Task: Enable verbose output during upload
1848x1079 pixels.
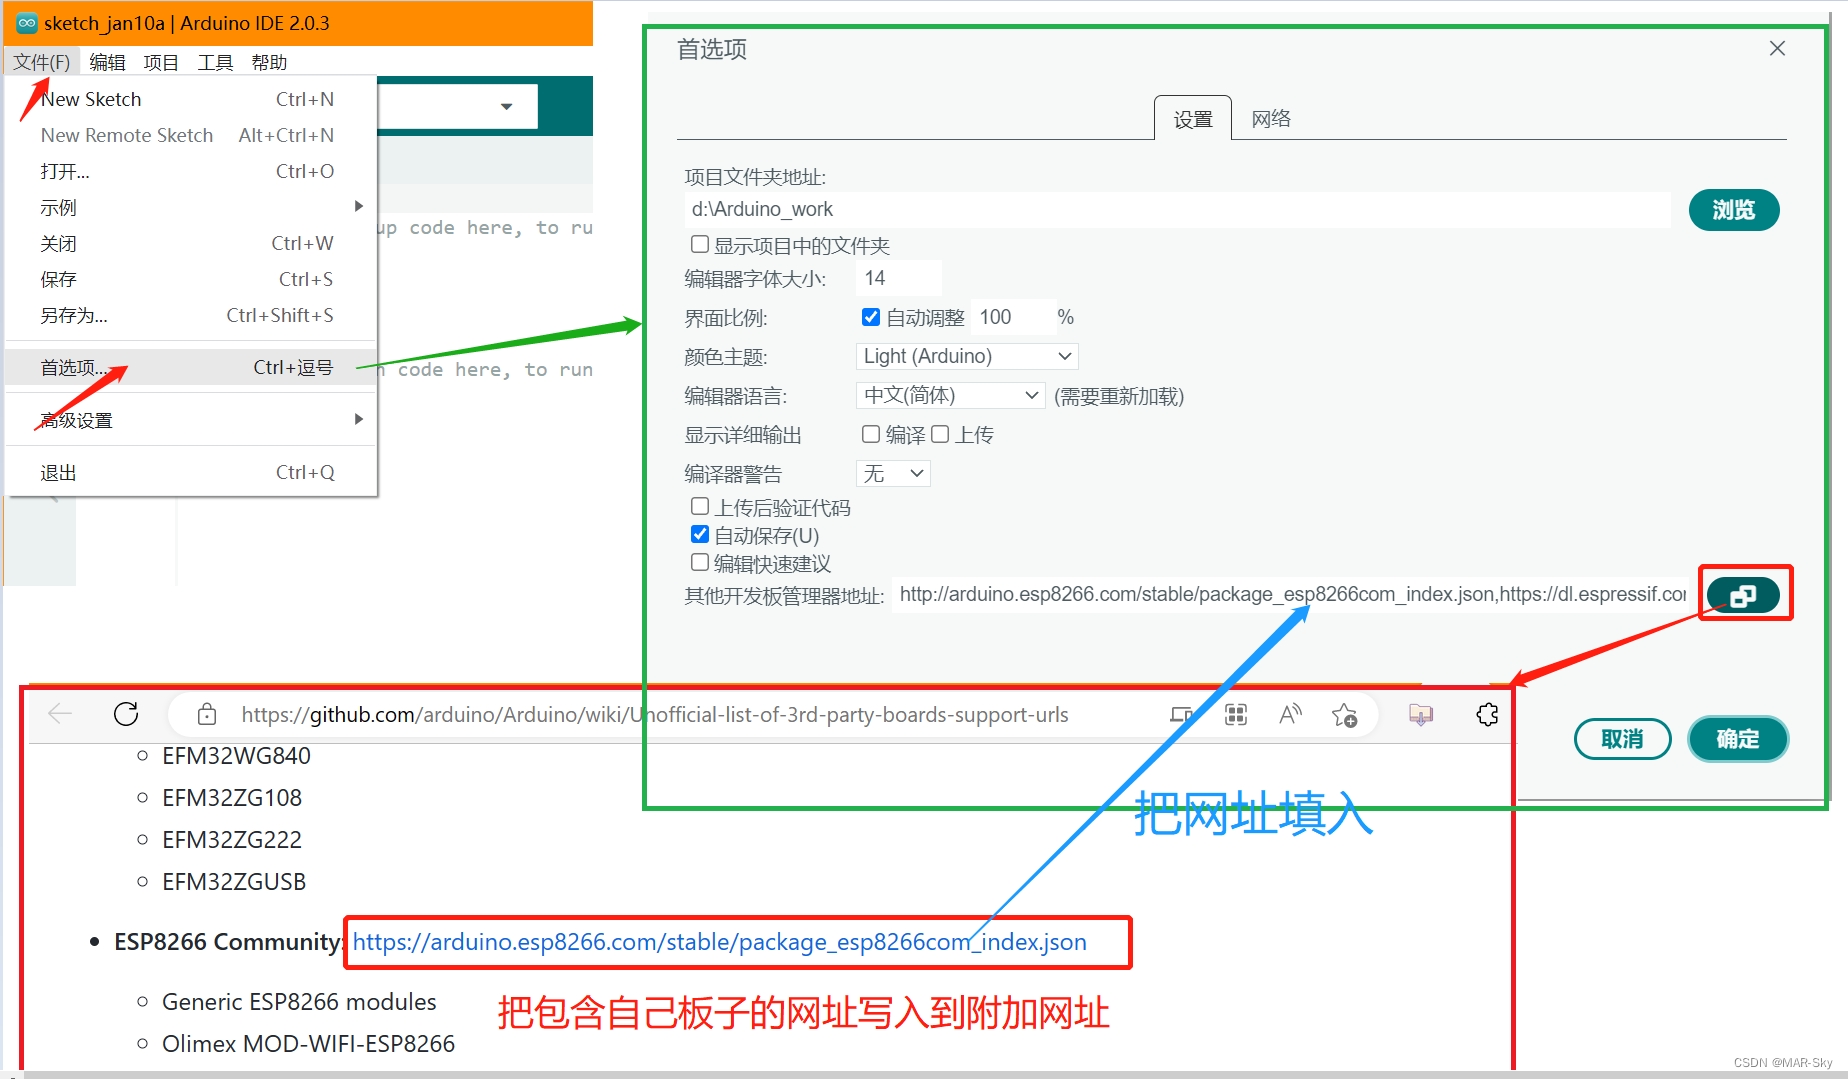Action: pyautogui.click(x=940, y=434)
